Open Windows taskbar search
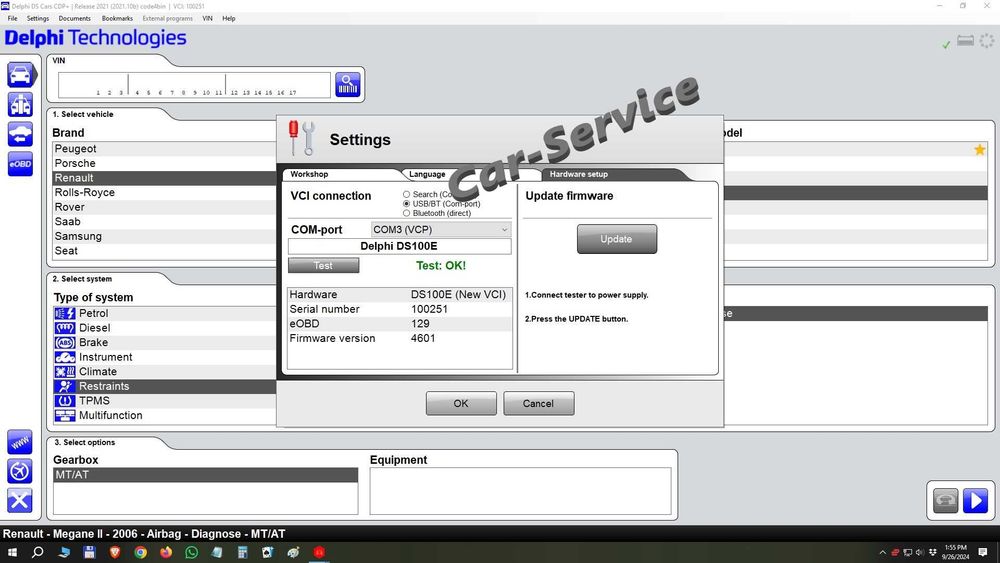This screenshot has height=563, width=1000. pyautogui.click(x=38, y=552)
